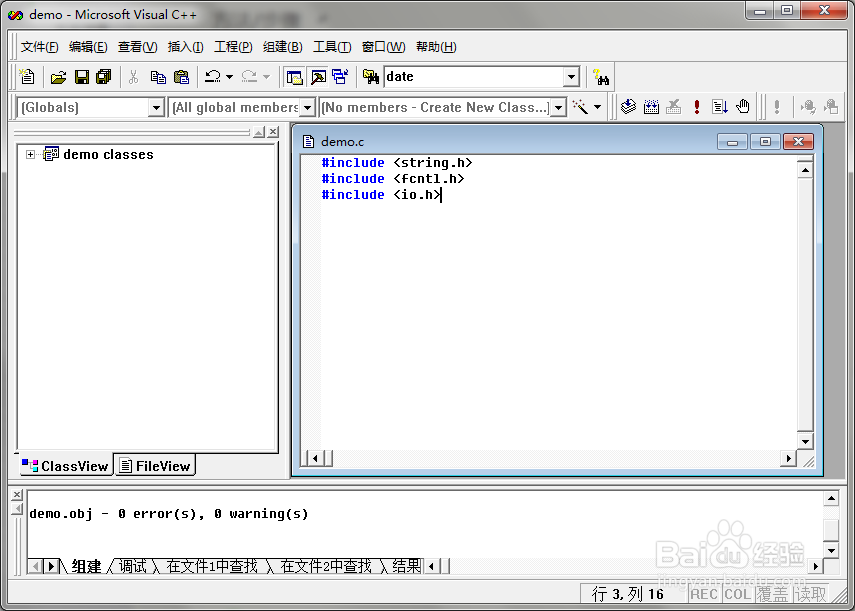
Task: Click the document icon in the demo.c title
Action: click(x=309, y=142)
